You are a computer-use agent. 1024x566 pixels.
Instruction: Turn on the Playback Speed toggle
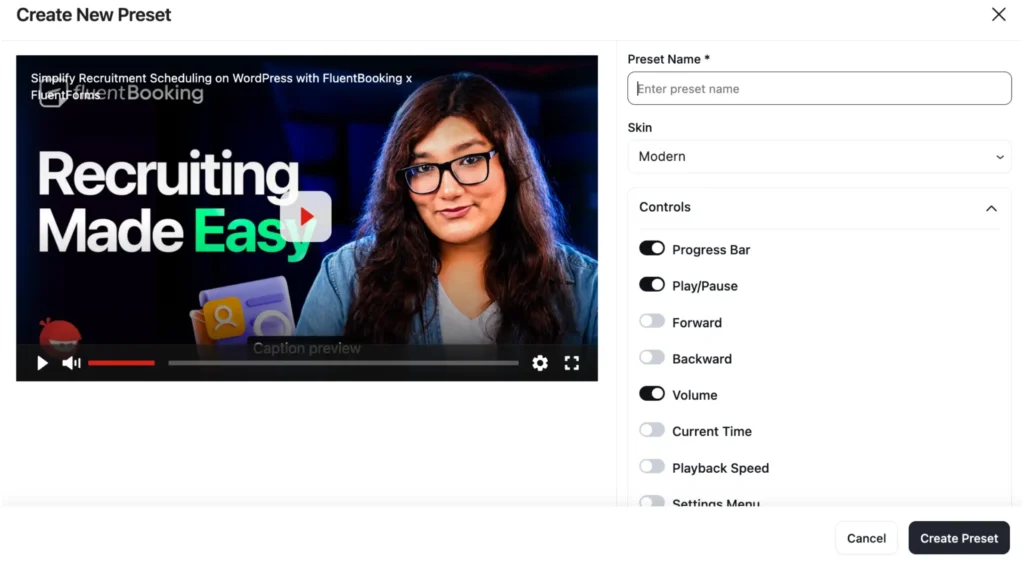[652, 467]
